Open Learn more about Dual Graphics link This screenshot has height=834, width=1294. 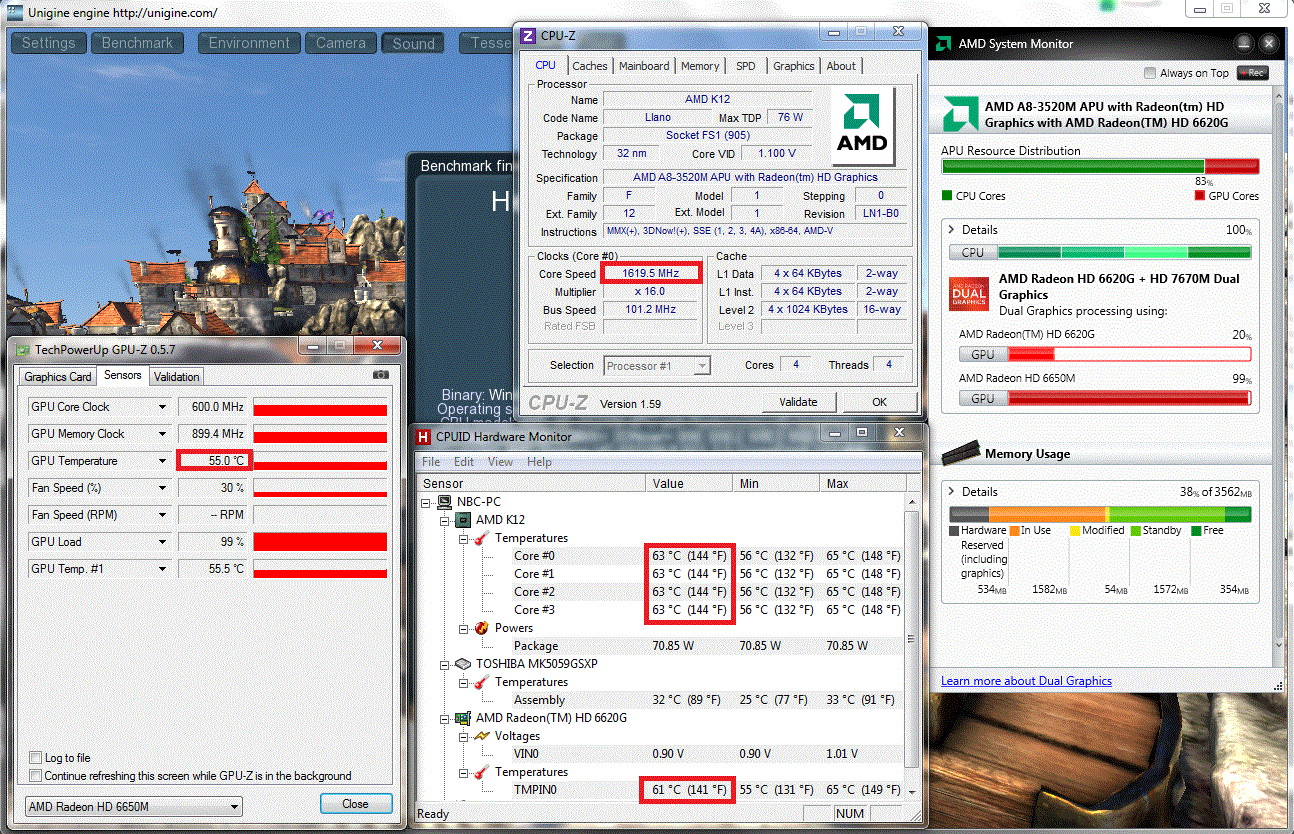coord(1026,681)
